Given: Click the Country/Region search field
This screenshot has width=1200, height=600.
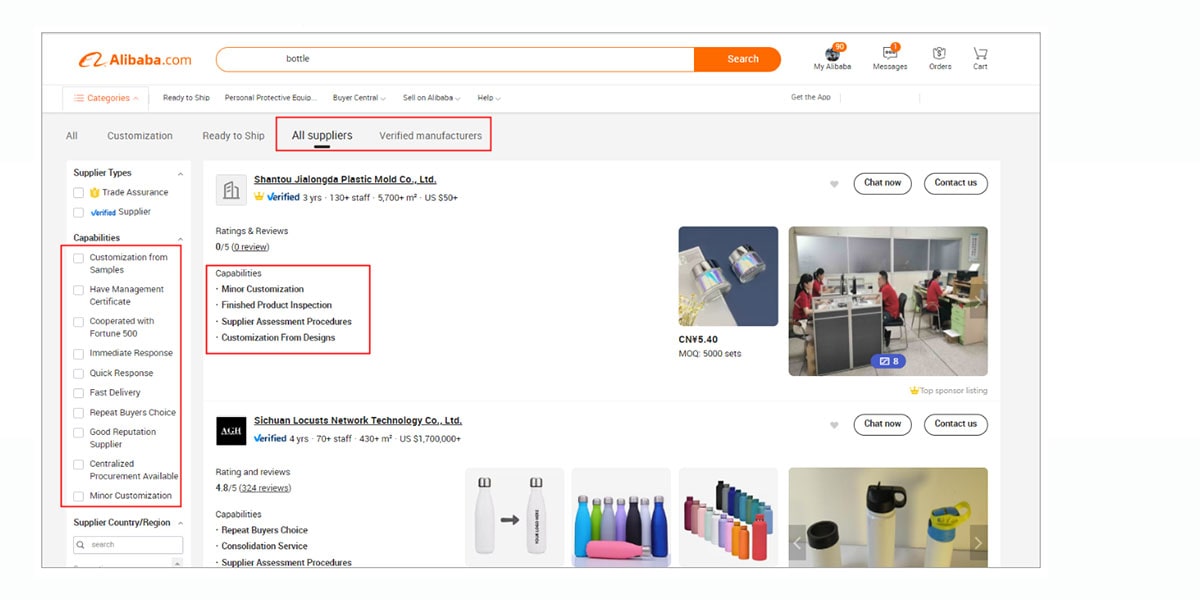Looking at the screenshot, I should pyautogui.click(x=128, y=545).
